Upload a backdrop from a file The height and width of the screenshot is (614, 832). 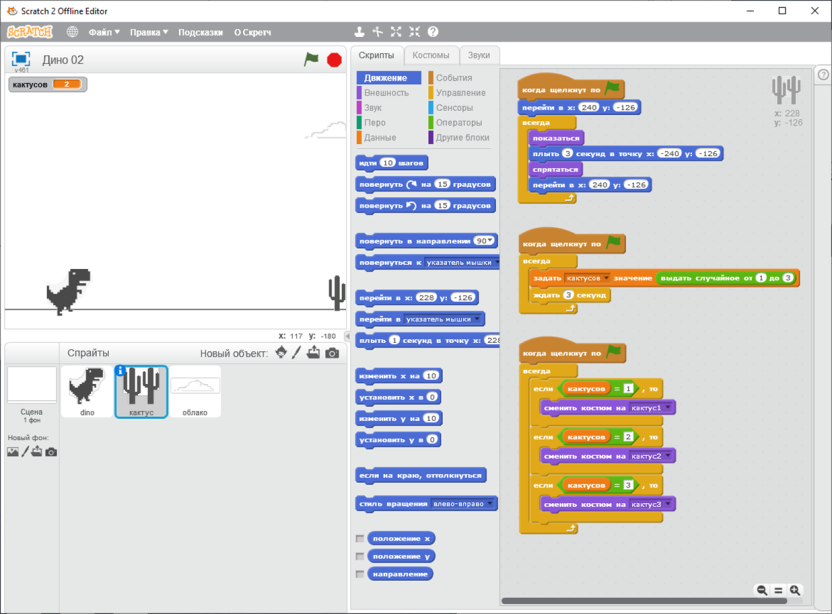pos(37,452)
